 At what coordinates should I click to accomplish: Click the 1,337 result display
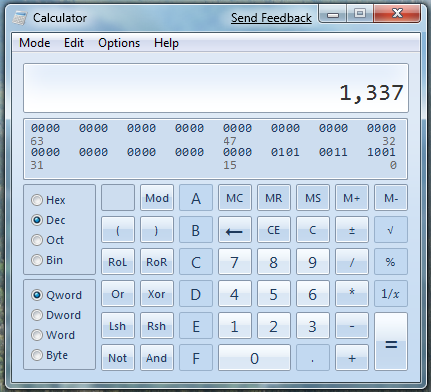tap(216, 88)
